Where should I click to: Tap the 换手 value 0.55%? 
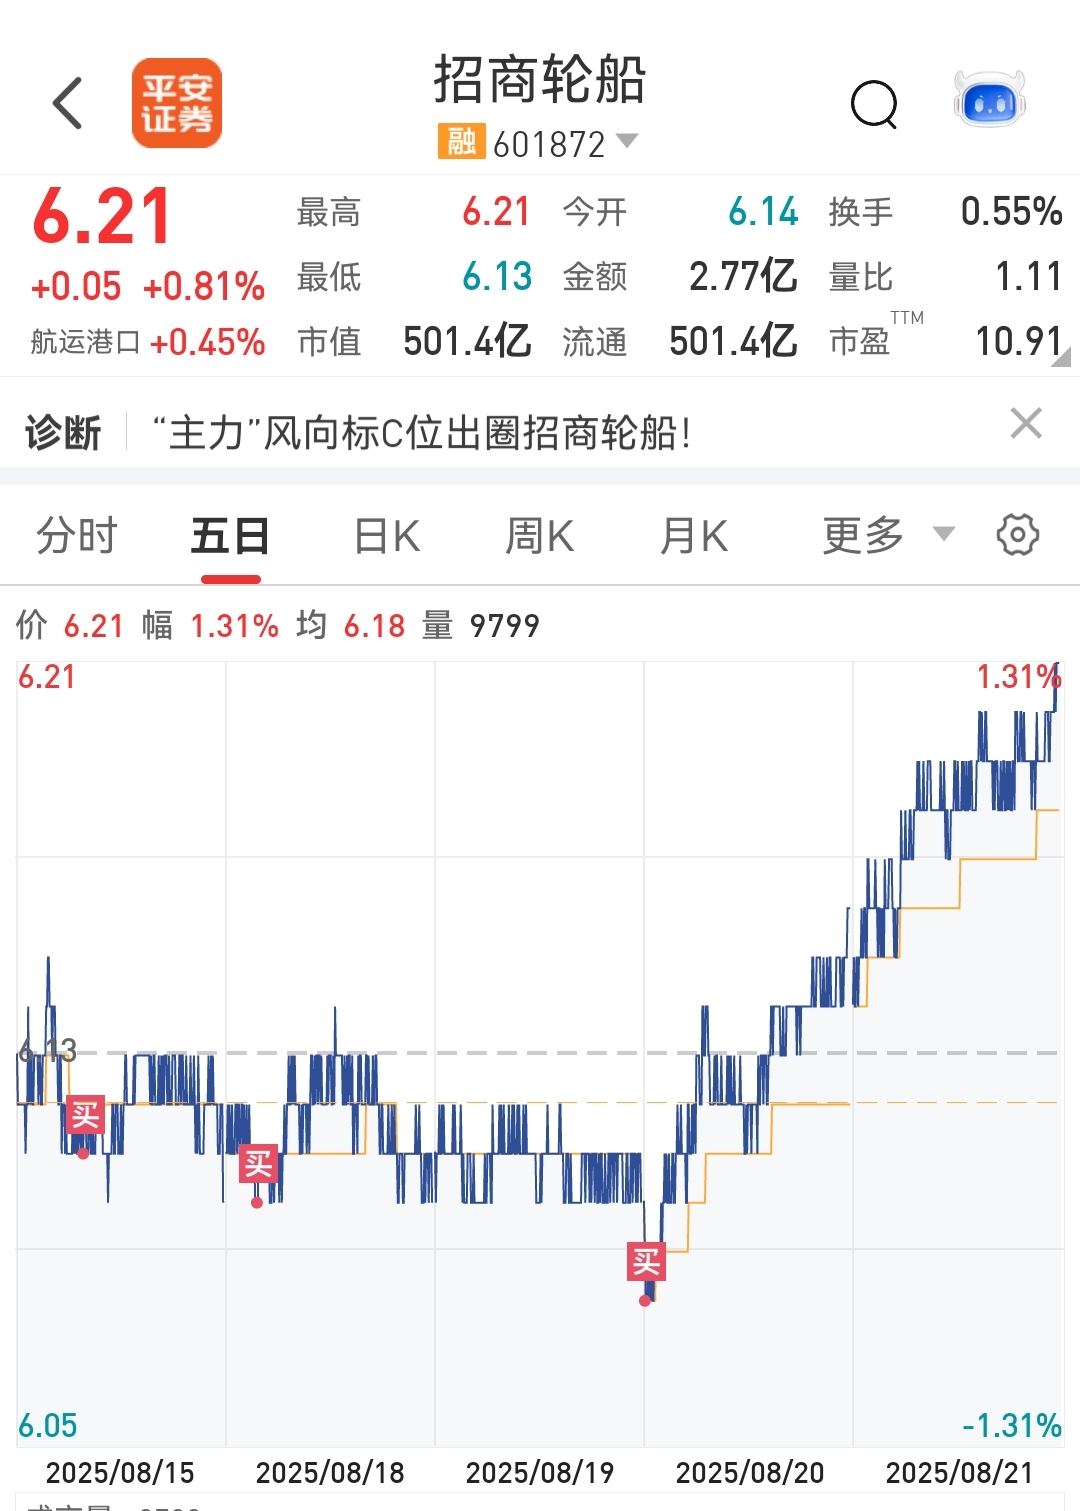pyautogui.click(x=1011, y=212)
